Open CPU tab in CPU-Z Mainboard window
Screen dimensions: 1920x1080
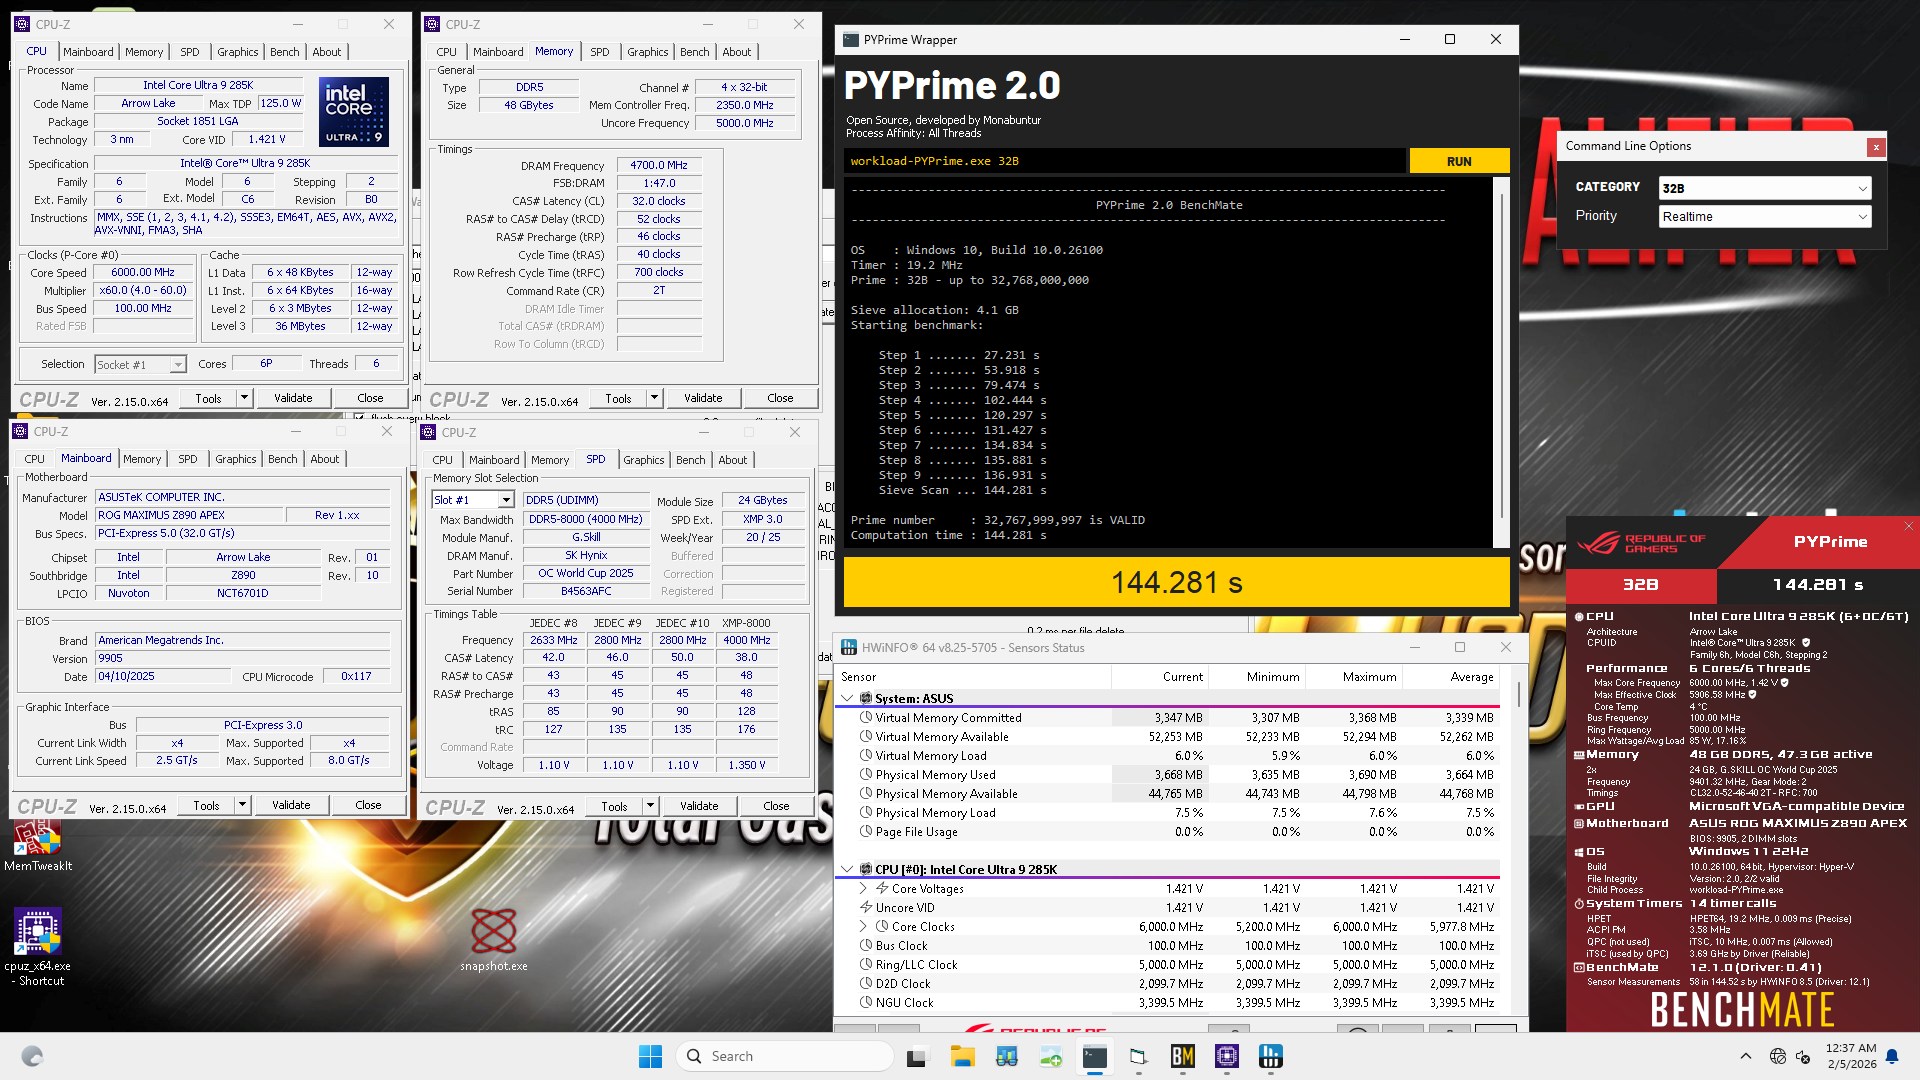coord(35,459)
